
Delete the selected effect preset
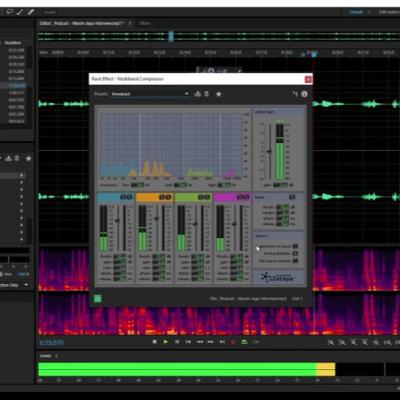coord(207,94)
